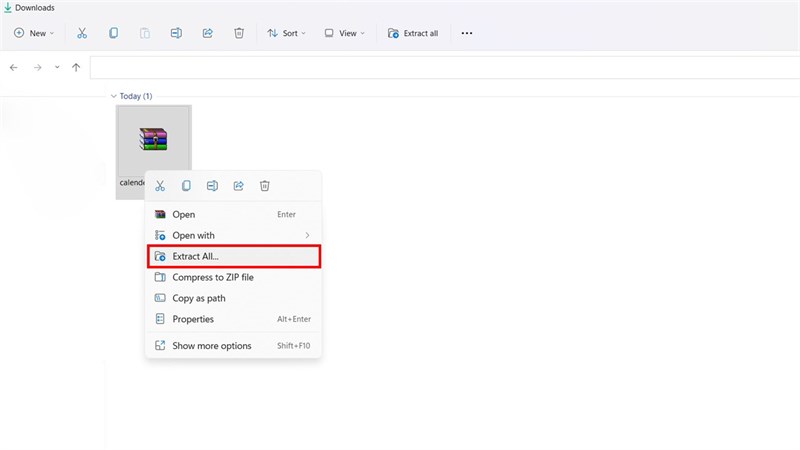Navigate up one folder with the Up arrow
This screenshot has width=800, height=450.
(x=76, y=67)
